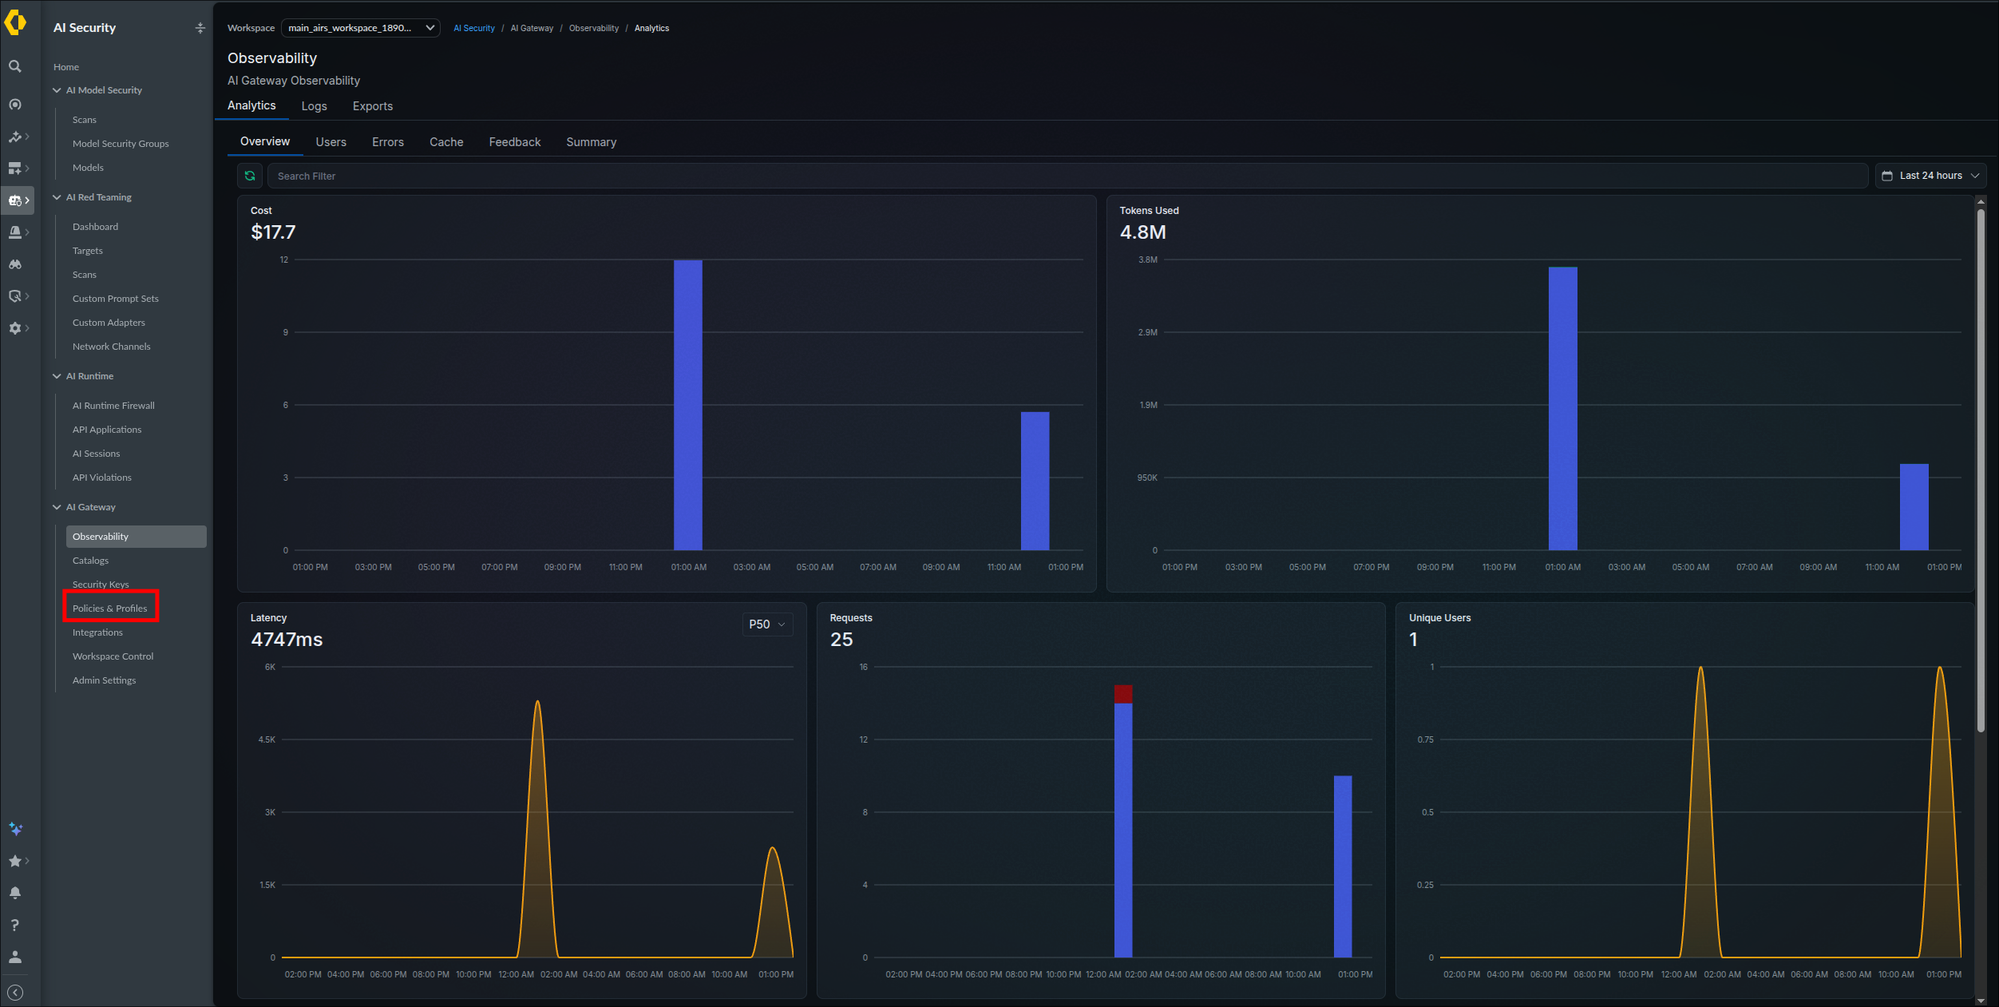Click the green refresh icon beside Search Filter
The height and width of the screenshot is (1007, 1999).
(250, 176)
